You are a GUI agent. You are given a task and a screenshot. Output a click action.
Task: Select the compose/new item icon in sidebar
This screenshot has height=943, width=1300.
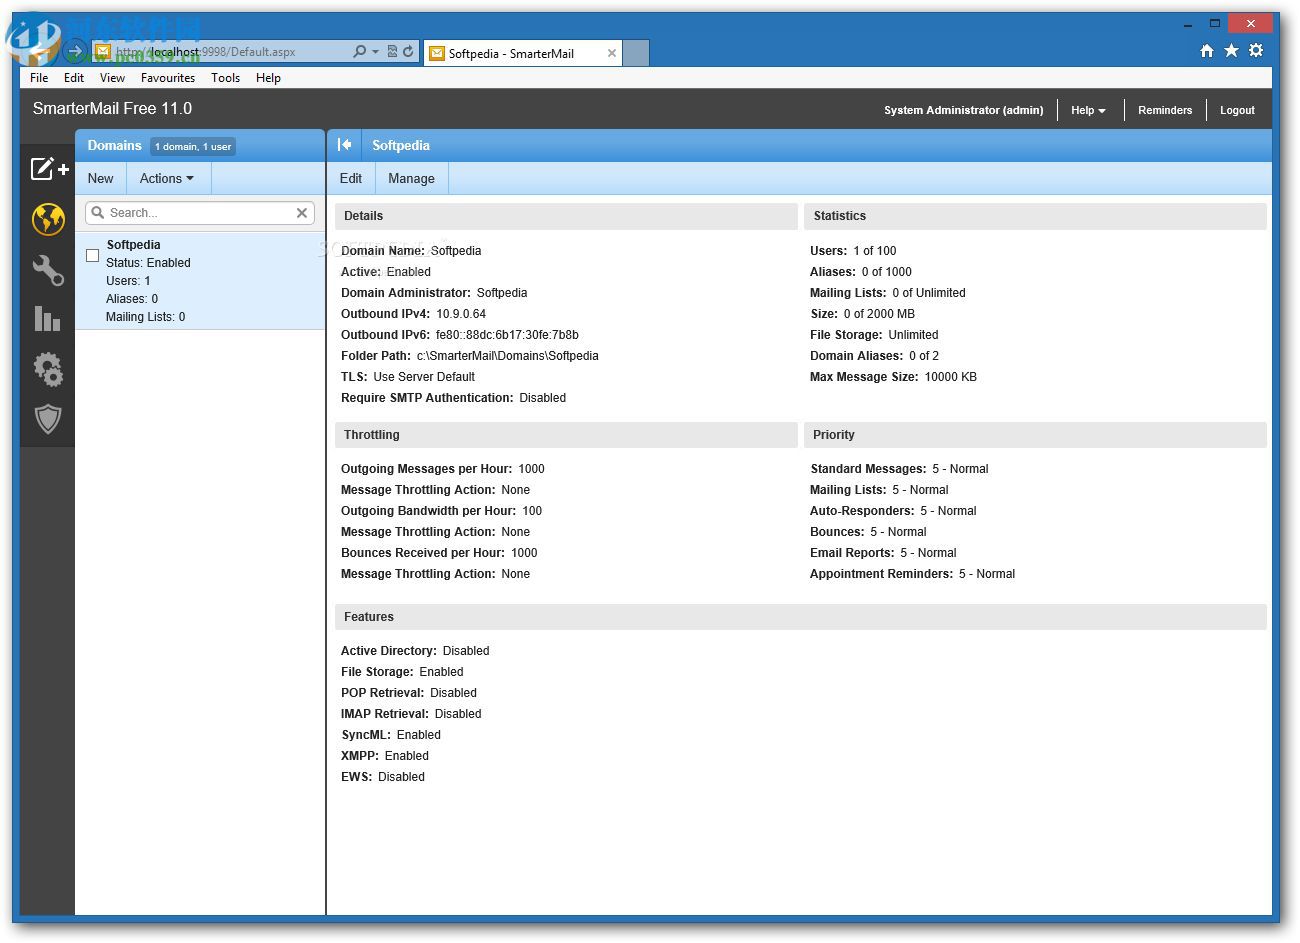point(47,169)
